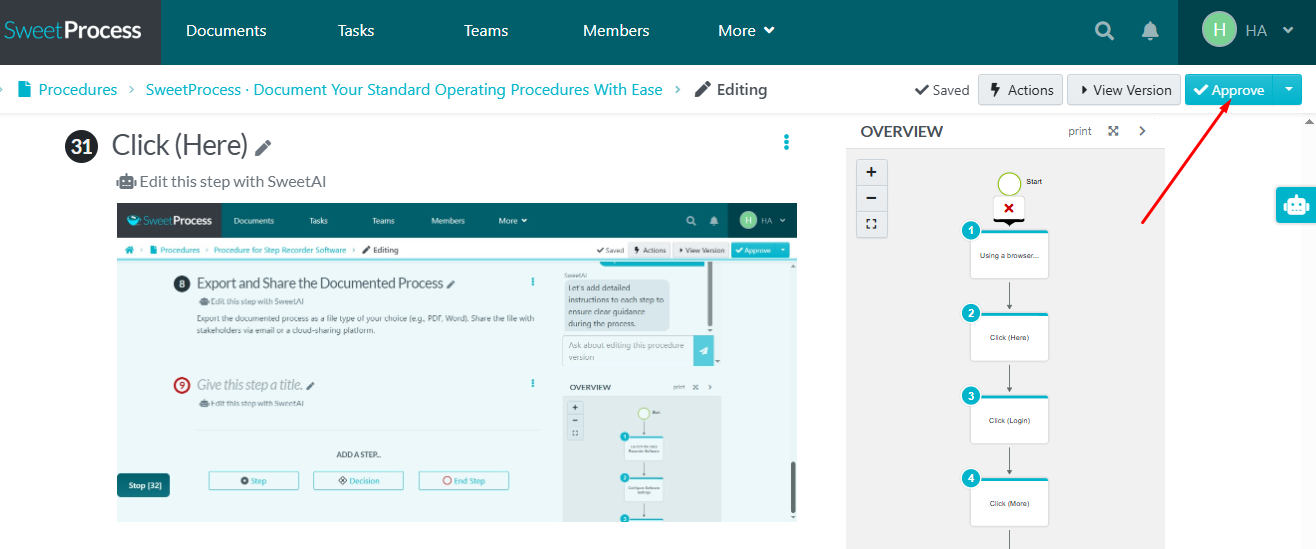Click the step 31 screenshot image

(457, 362)
